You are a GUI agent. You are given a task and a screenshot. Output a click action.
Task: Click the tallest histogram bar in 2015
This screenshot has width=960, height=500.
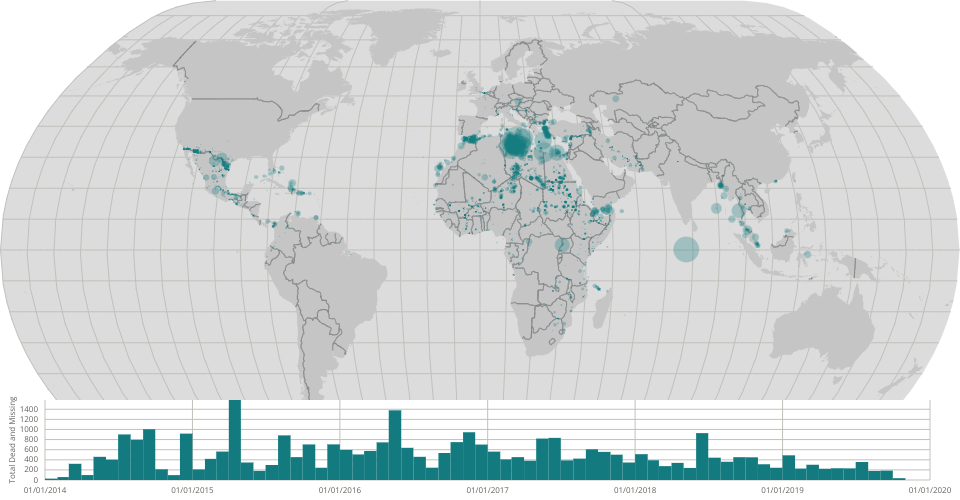(x=235, y=440)
